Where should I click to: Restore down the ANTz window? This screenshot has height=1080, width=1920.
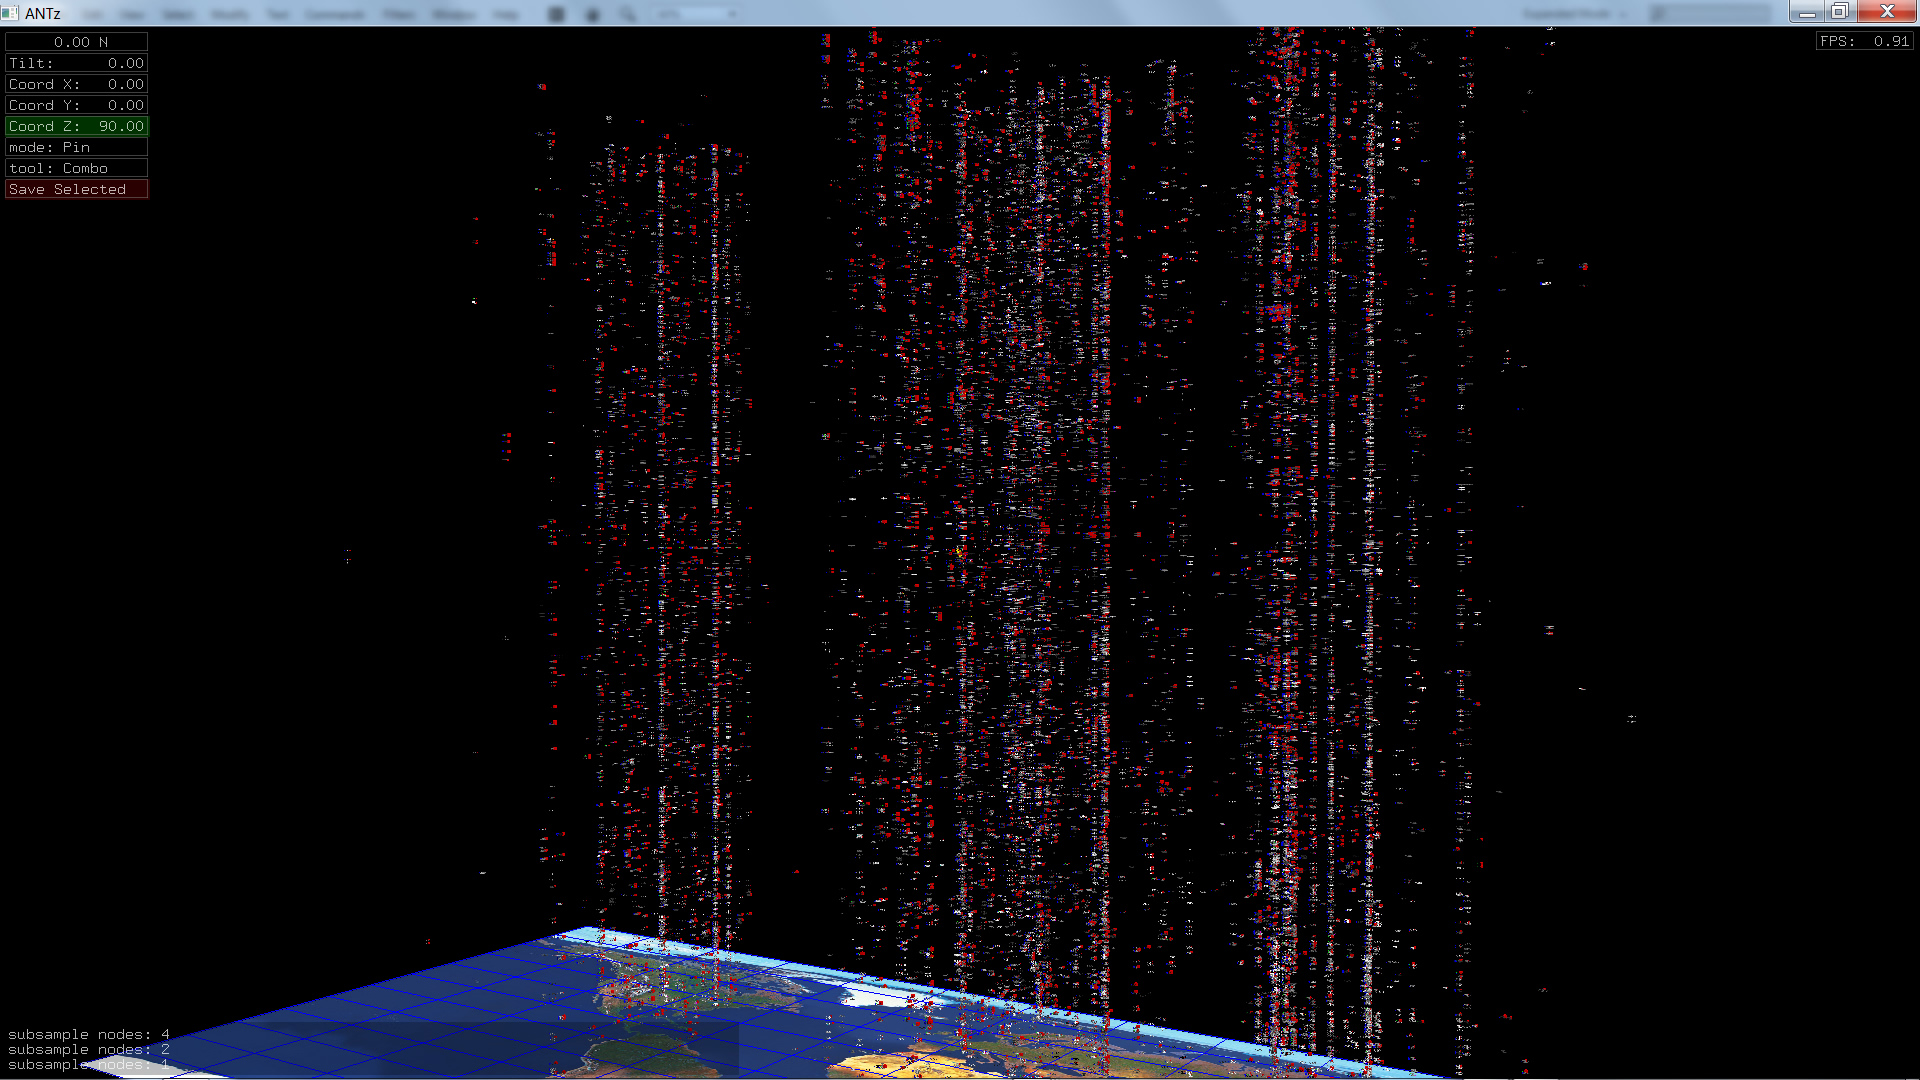pyautogui.click(x=1840, y=12)
